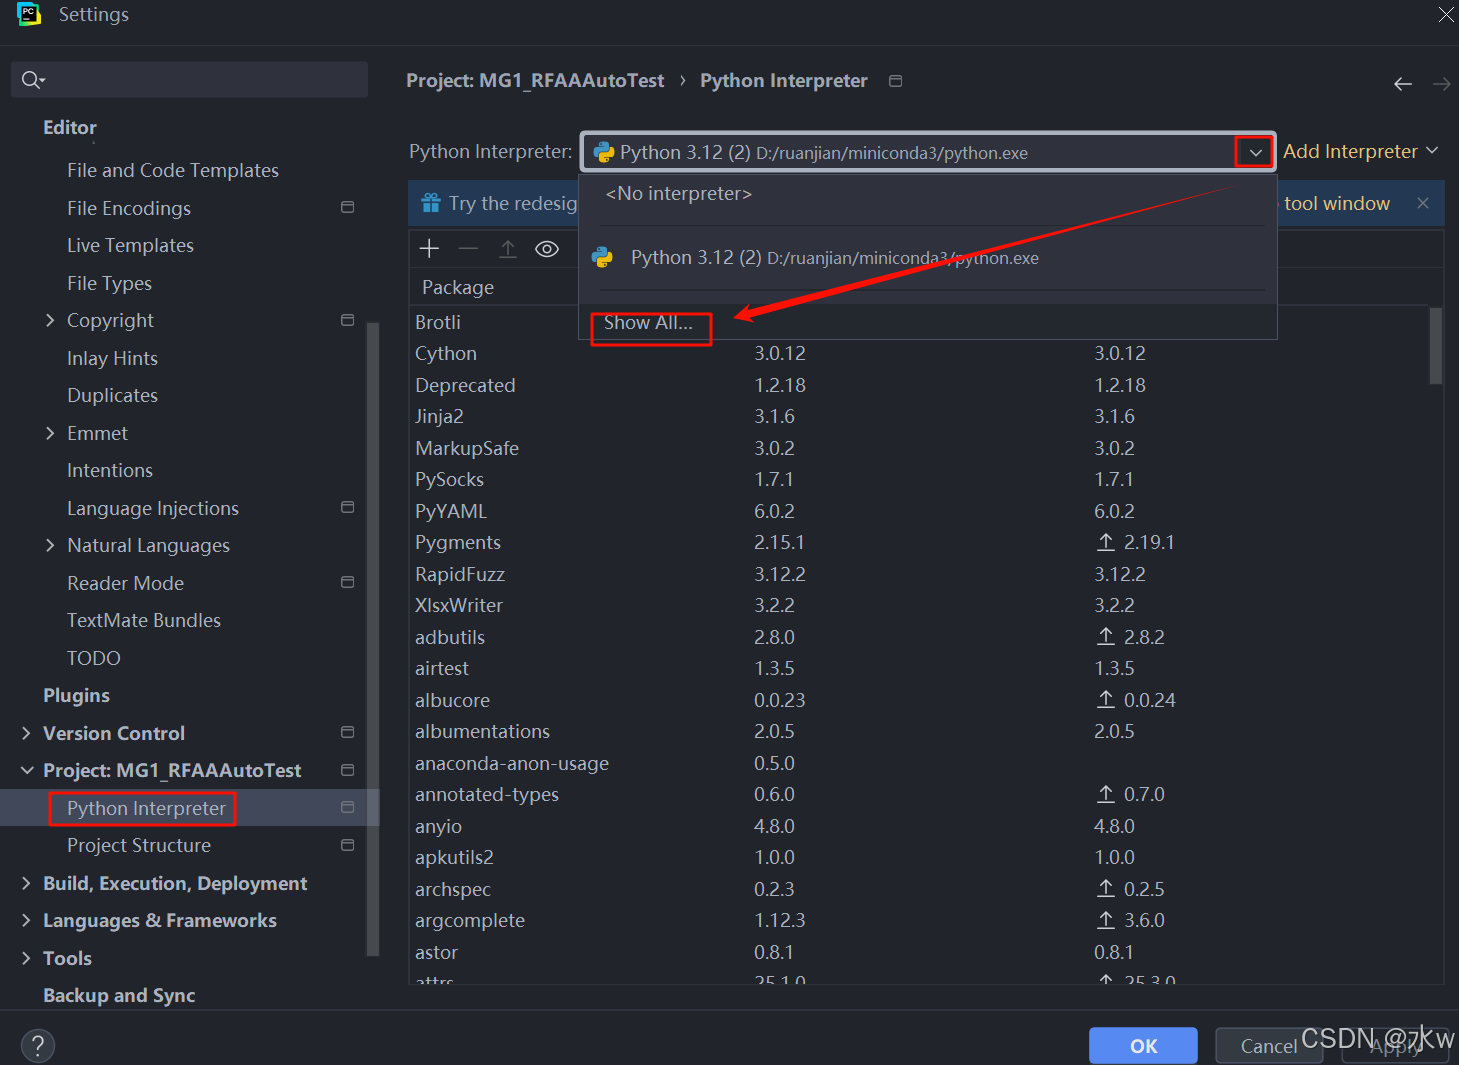Viewport: 1459px width, 1065px height.
Task: Click the project icon next to File Encodings
Action: pos(347,207)
